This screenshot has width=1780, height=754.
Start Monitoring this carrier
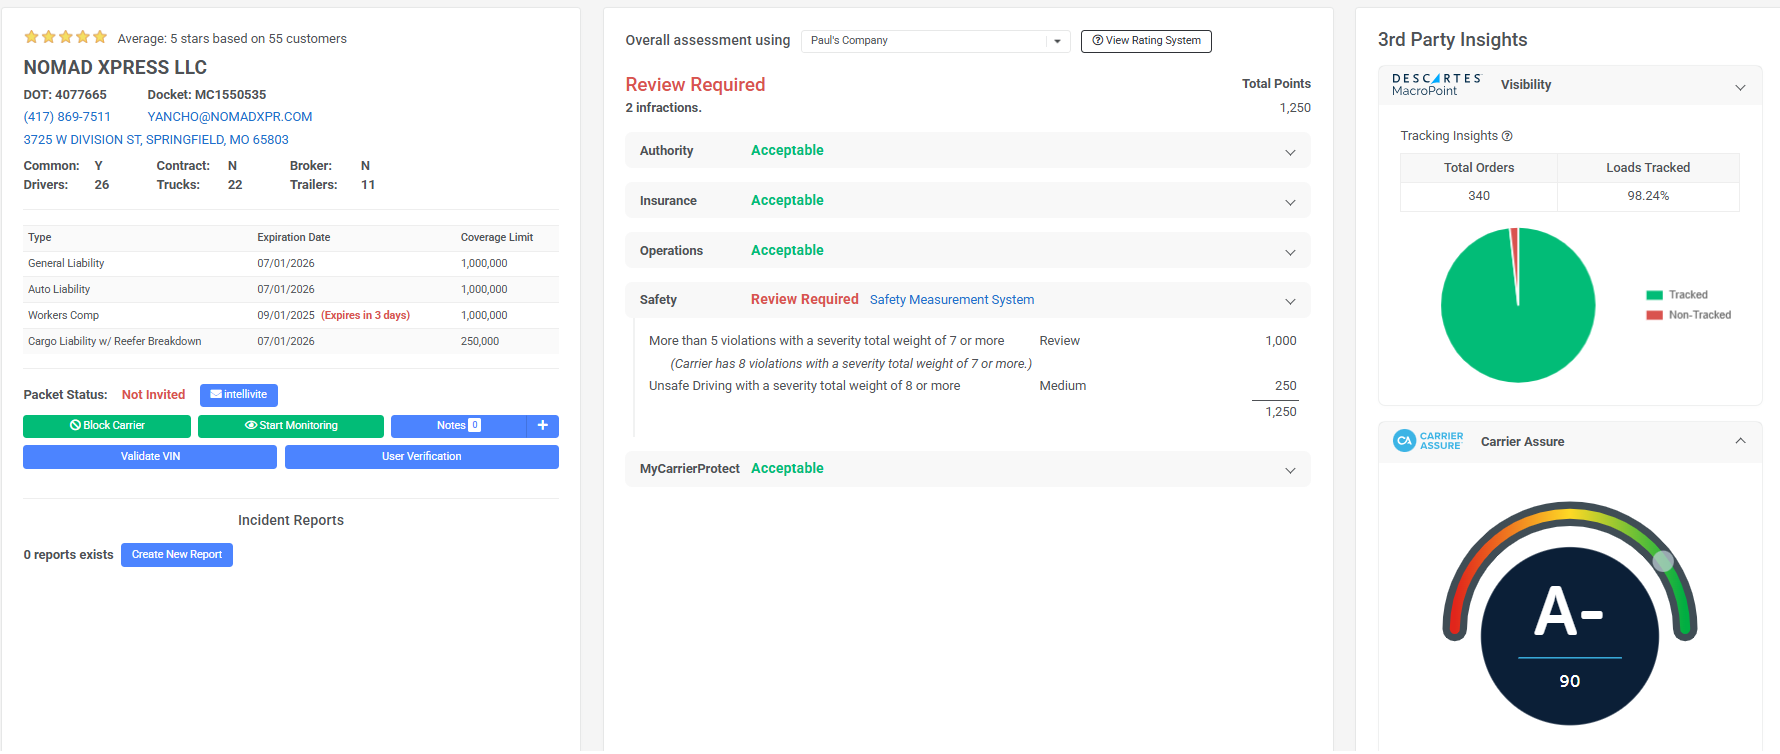click(290, 426)
